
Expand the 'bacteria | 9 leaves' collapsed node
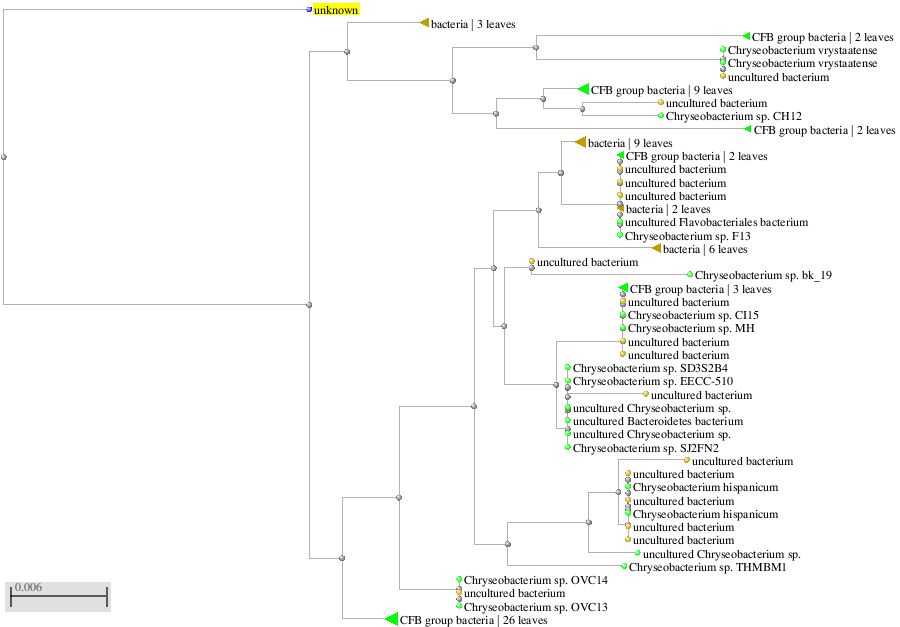580,143
